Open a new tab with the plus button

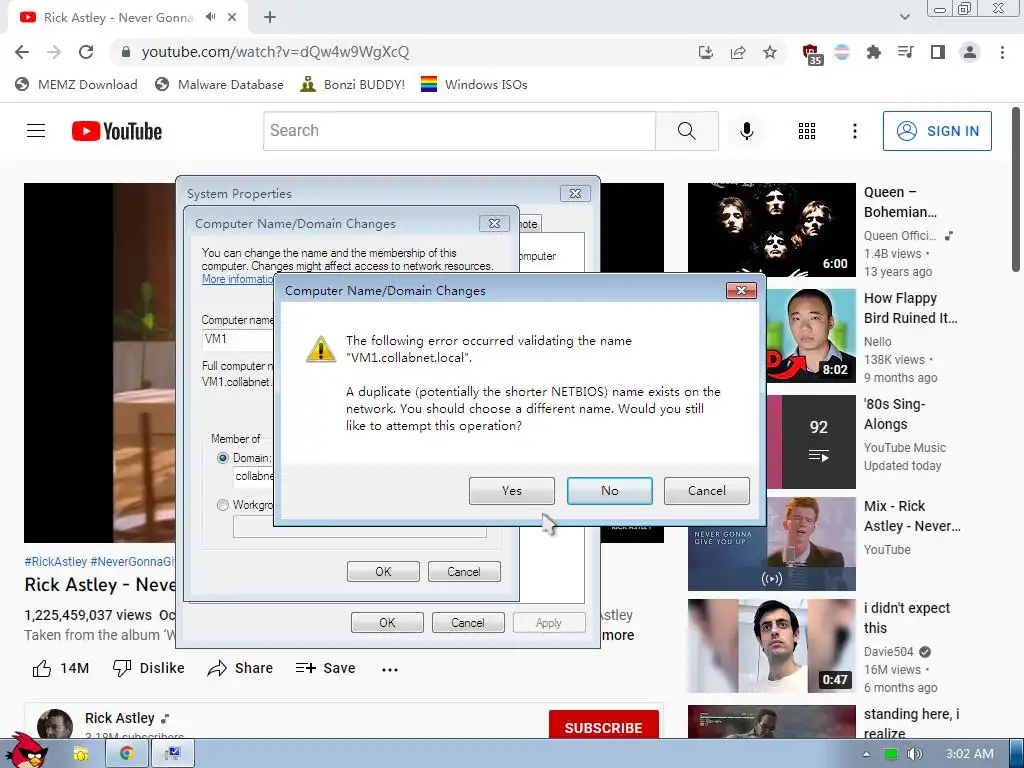(x=270, y=17)
